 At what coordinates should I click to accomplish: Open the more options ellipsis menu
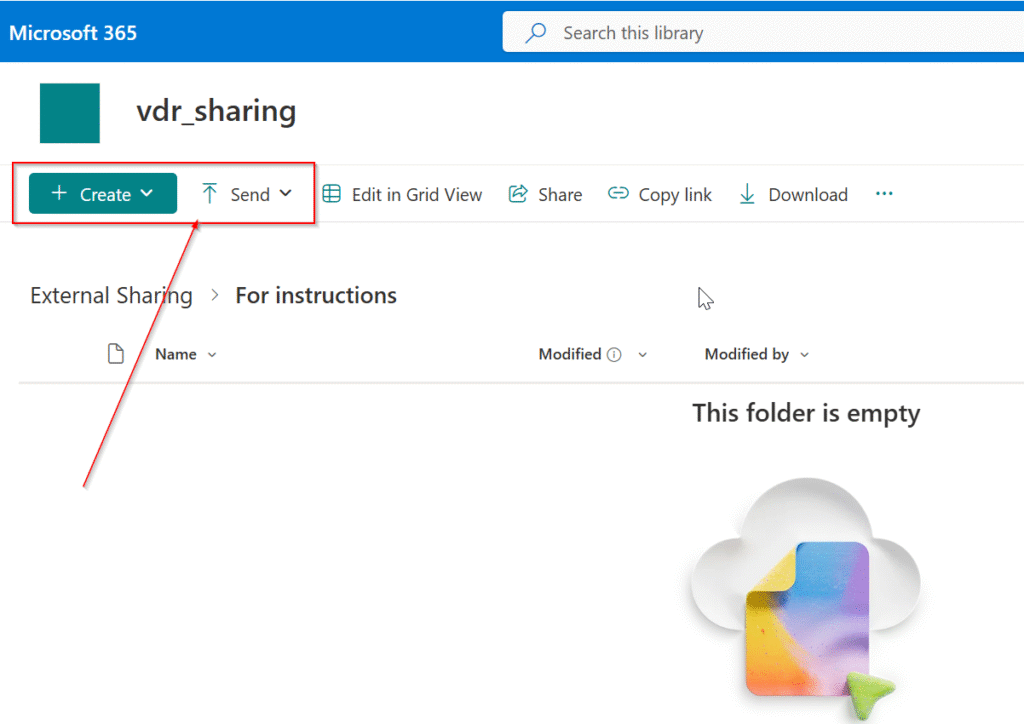[x=884, y=194]
